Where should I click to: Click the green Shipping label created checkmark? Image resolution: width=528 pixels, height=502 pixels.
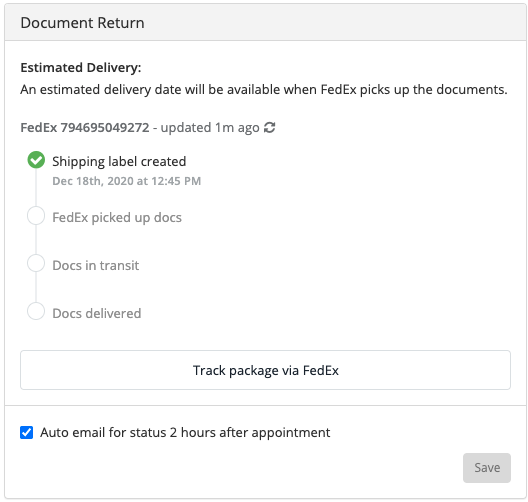point(36,160)
